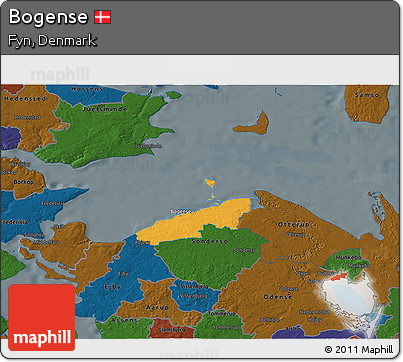Click the Assens map label
This screenshot has width=403, height=362.
pyautogui.click(x=124, y=320)
